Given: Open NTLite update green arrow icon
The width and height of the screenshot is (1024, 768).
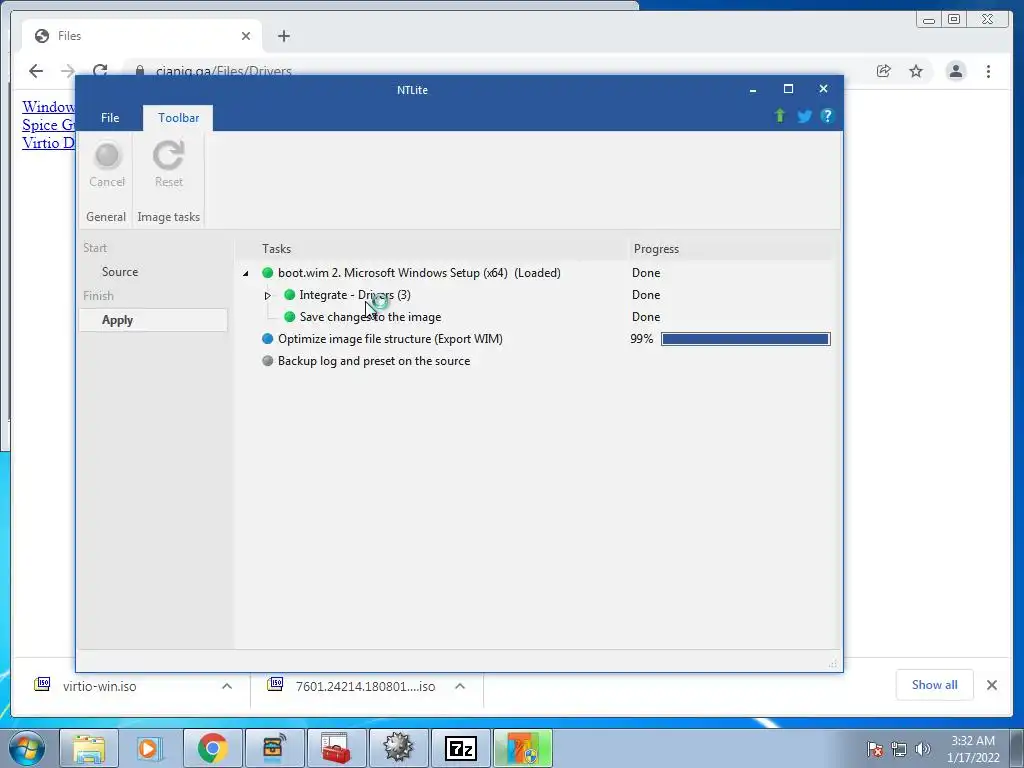Looking at the screenshot, I should tap(780, 116).
